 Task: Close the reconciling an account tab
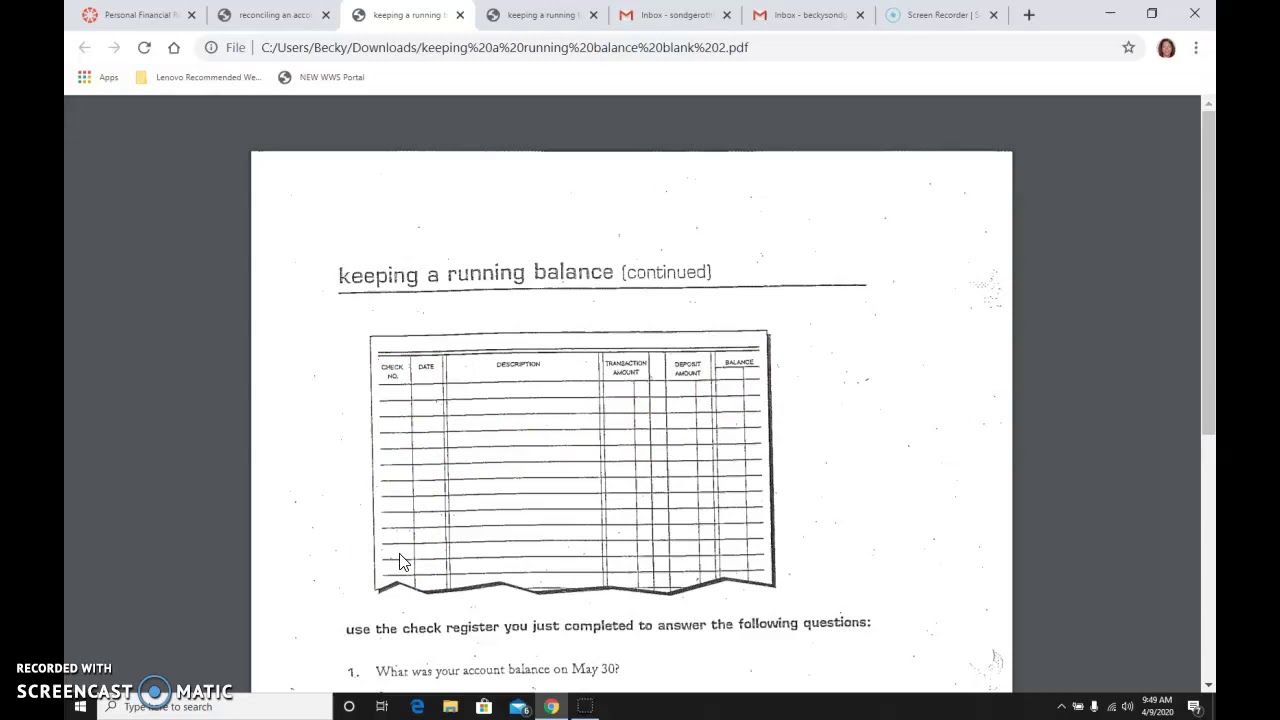point(326,15)
